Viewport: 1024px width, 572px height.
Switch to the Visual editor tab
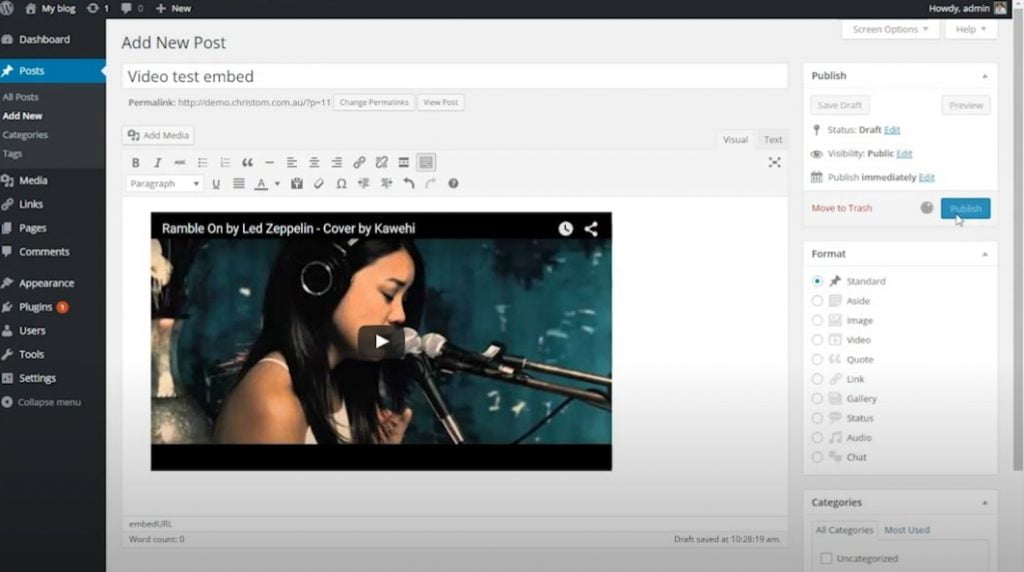coord(735,140)
